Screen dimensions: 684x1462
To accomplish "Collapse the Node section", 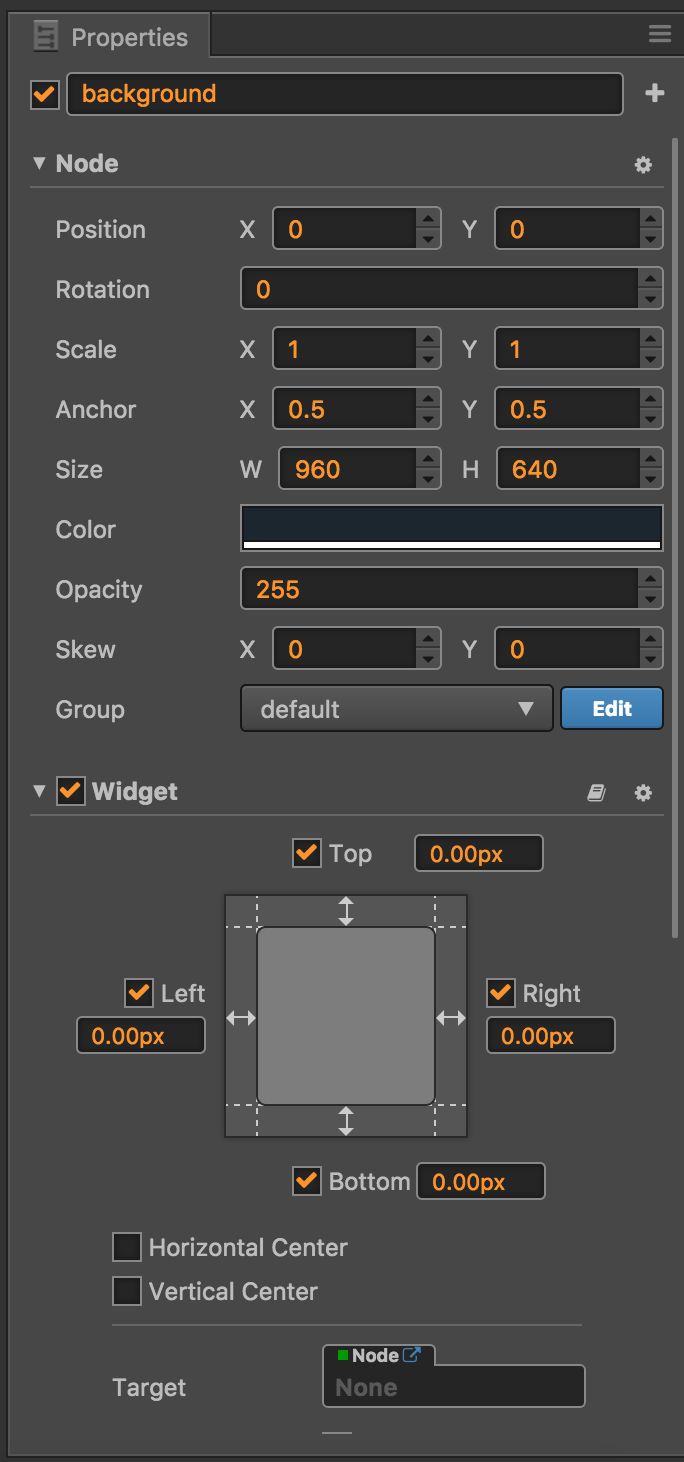I will 39,163.
